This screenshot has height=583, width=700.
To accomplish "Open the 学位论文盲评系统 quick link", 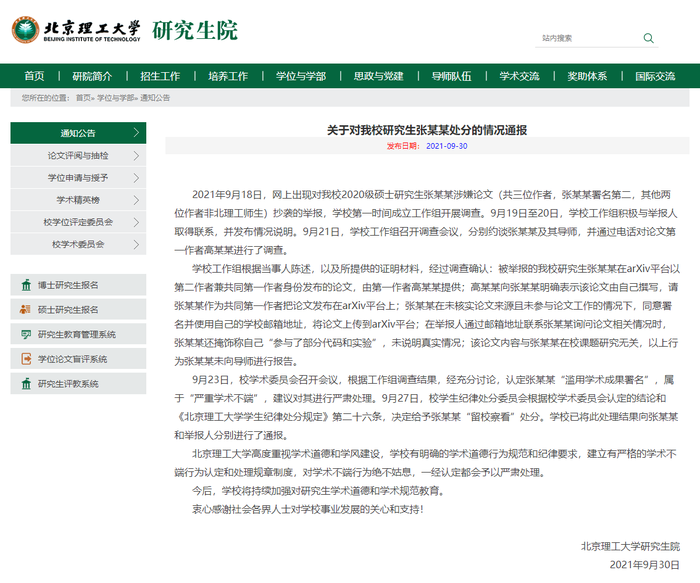I will click(78, 359).
